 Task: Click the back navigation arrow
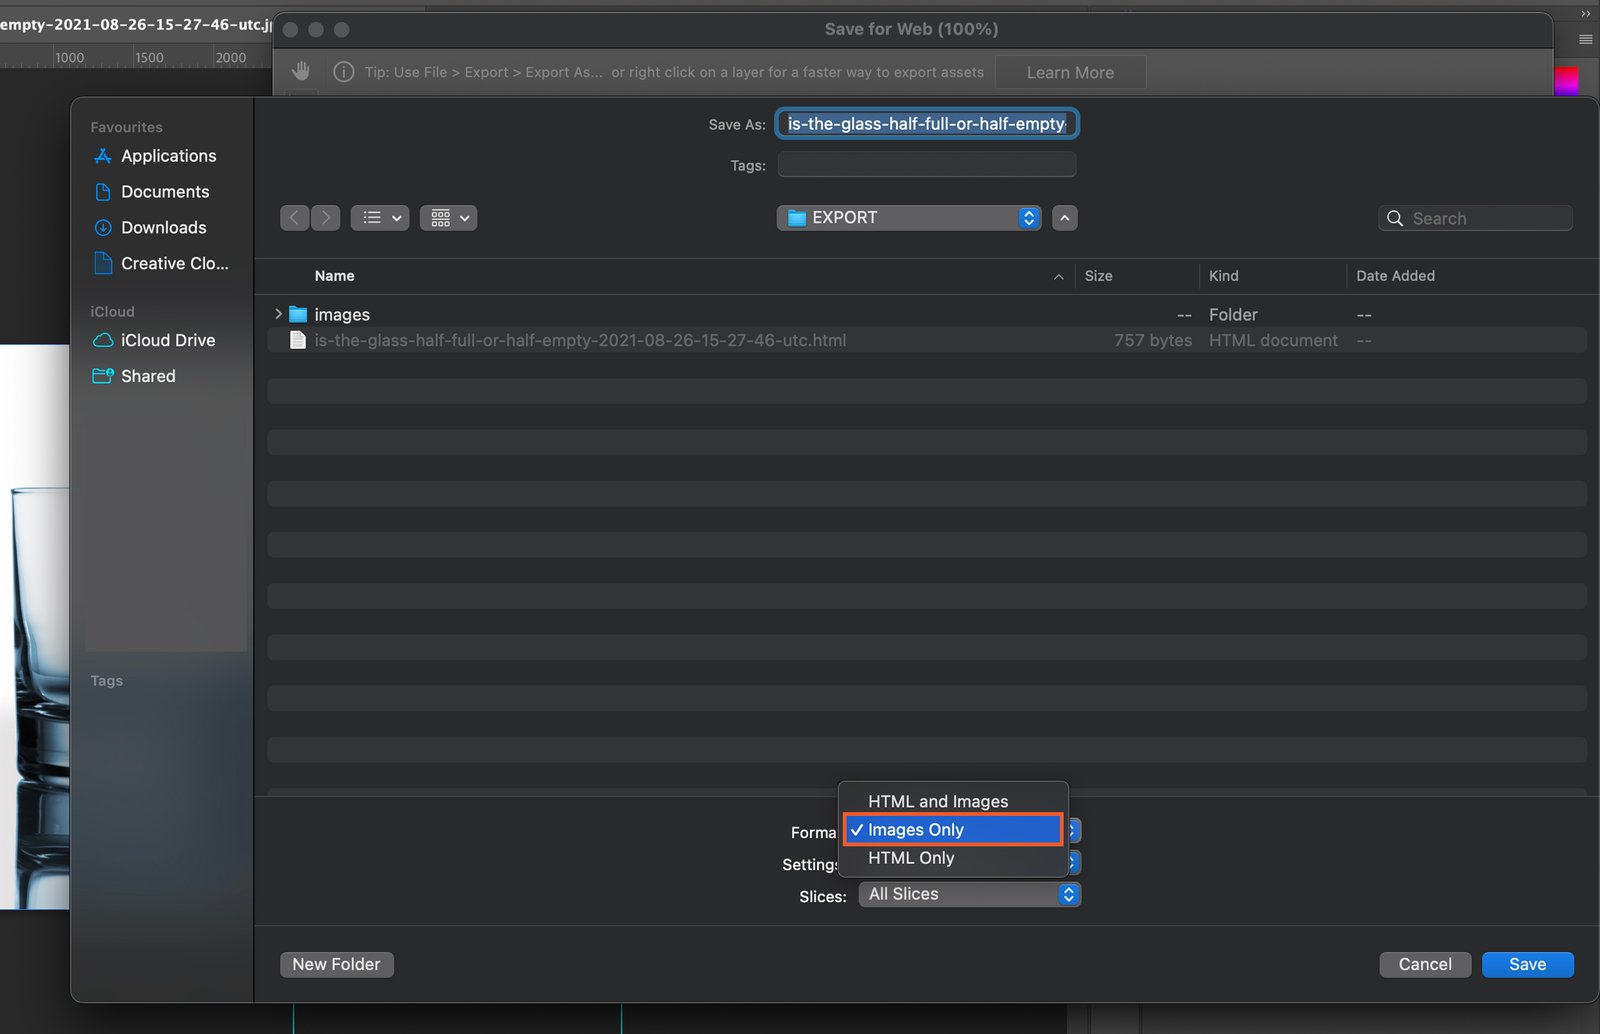294,218
